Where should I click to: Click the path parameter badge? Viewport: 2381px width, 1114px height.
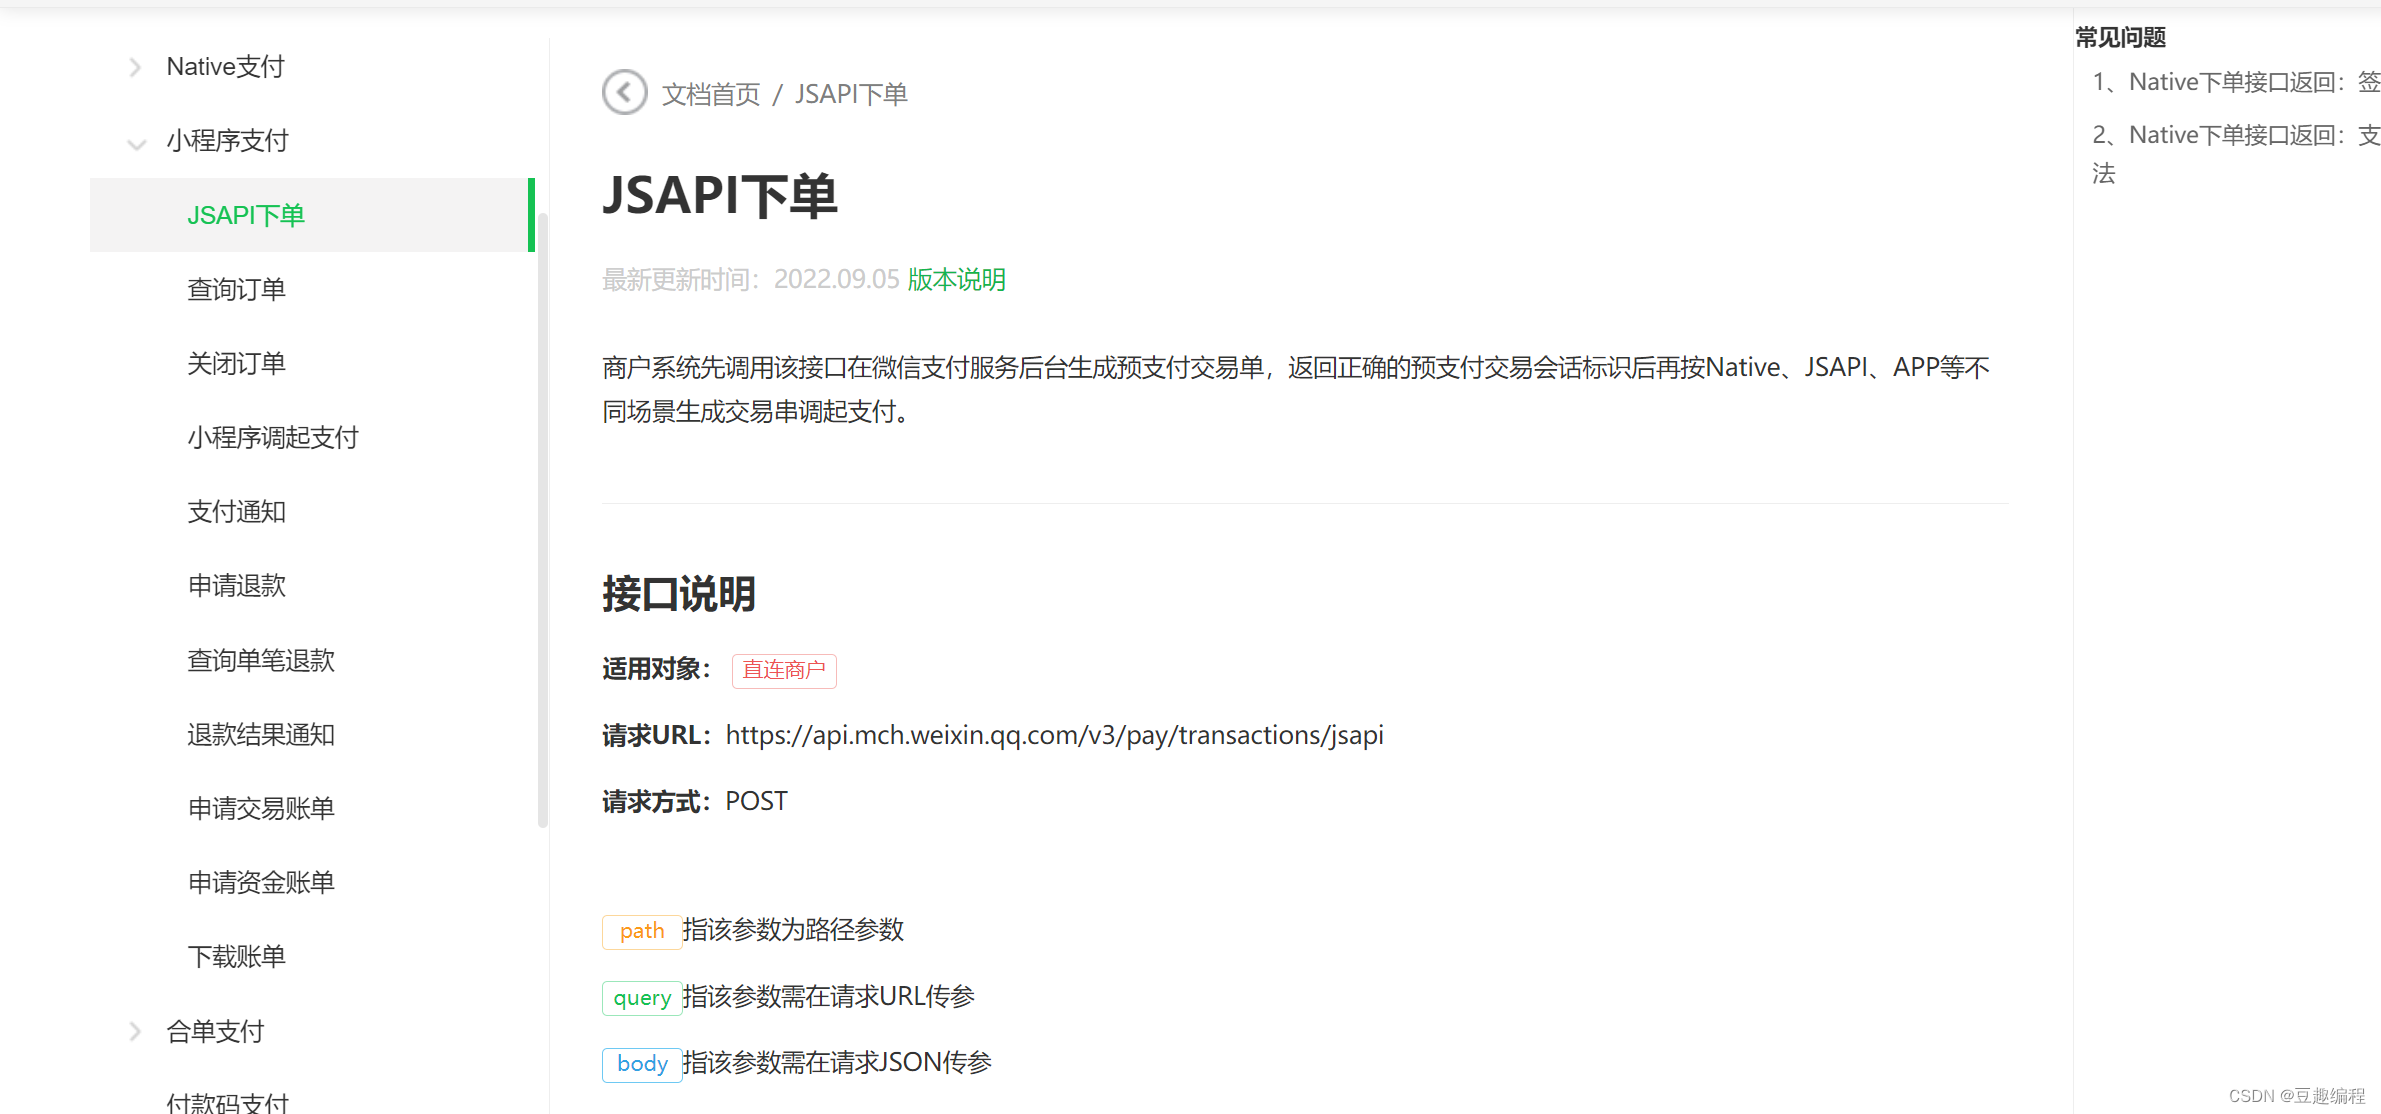641,931
